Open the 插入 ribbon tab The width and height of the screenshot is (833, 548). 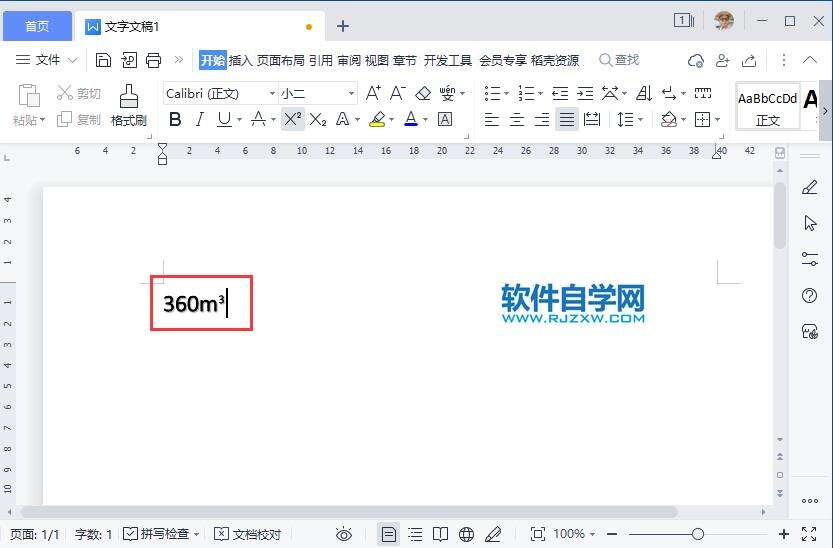coord(241,61)
